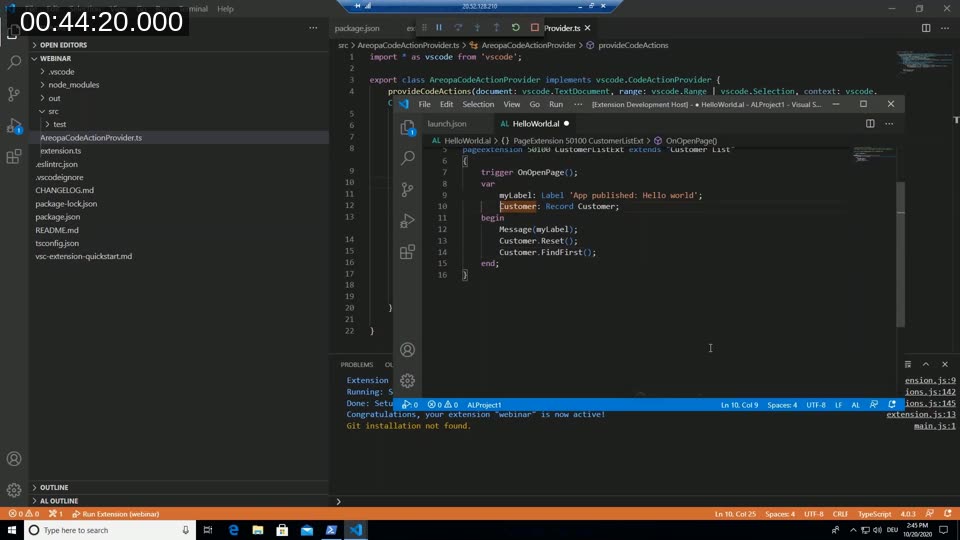Click CRLF end of line in status bar

[x=840, y=514]
